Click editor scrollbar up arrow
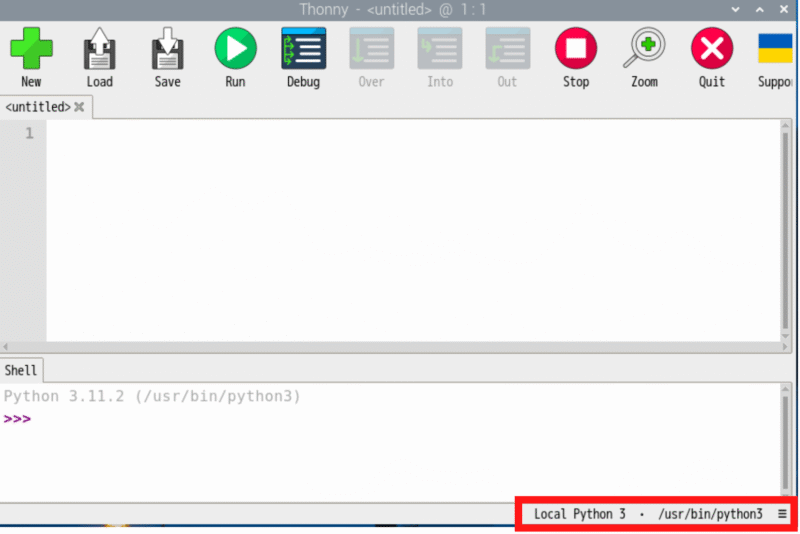800x534 pixels. 785,125
